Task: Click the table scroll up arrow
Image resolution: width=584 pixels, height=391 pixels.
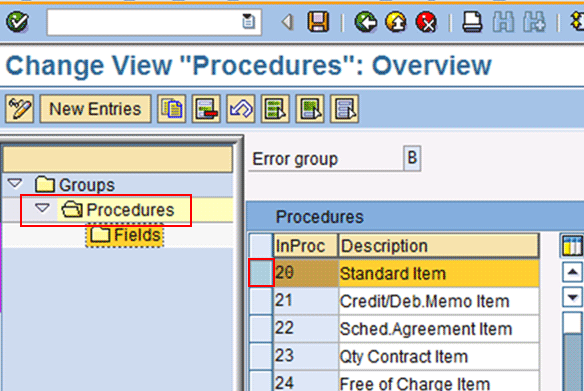Action: pyautogui.click(x=572, y=272)
